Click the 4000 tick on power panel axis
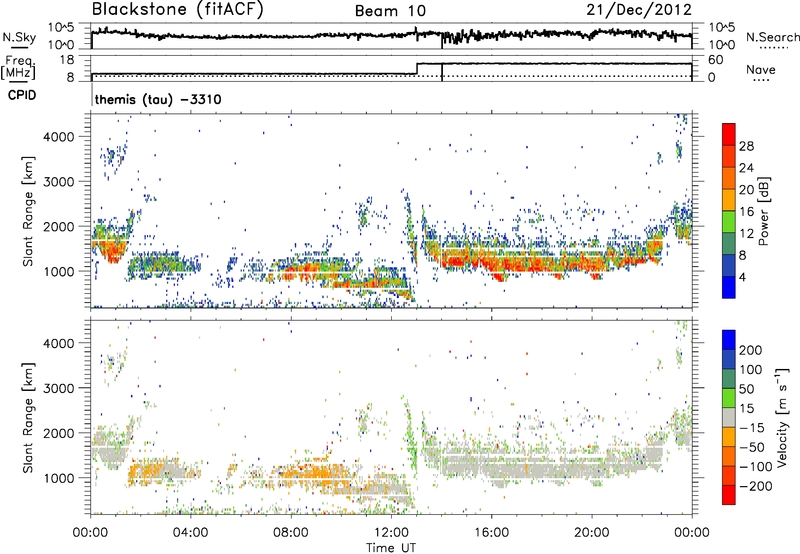 pyautogui.click(x=58, y=137)
